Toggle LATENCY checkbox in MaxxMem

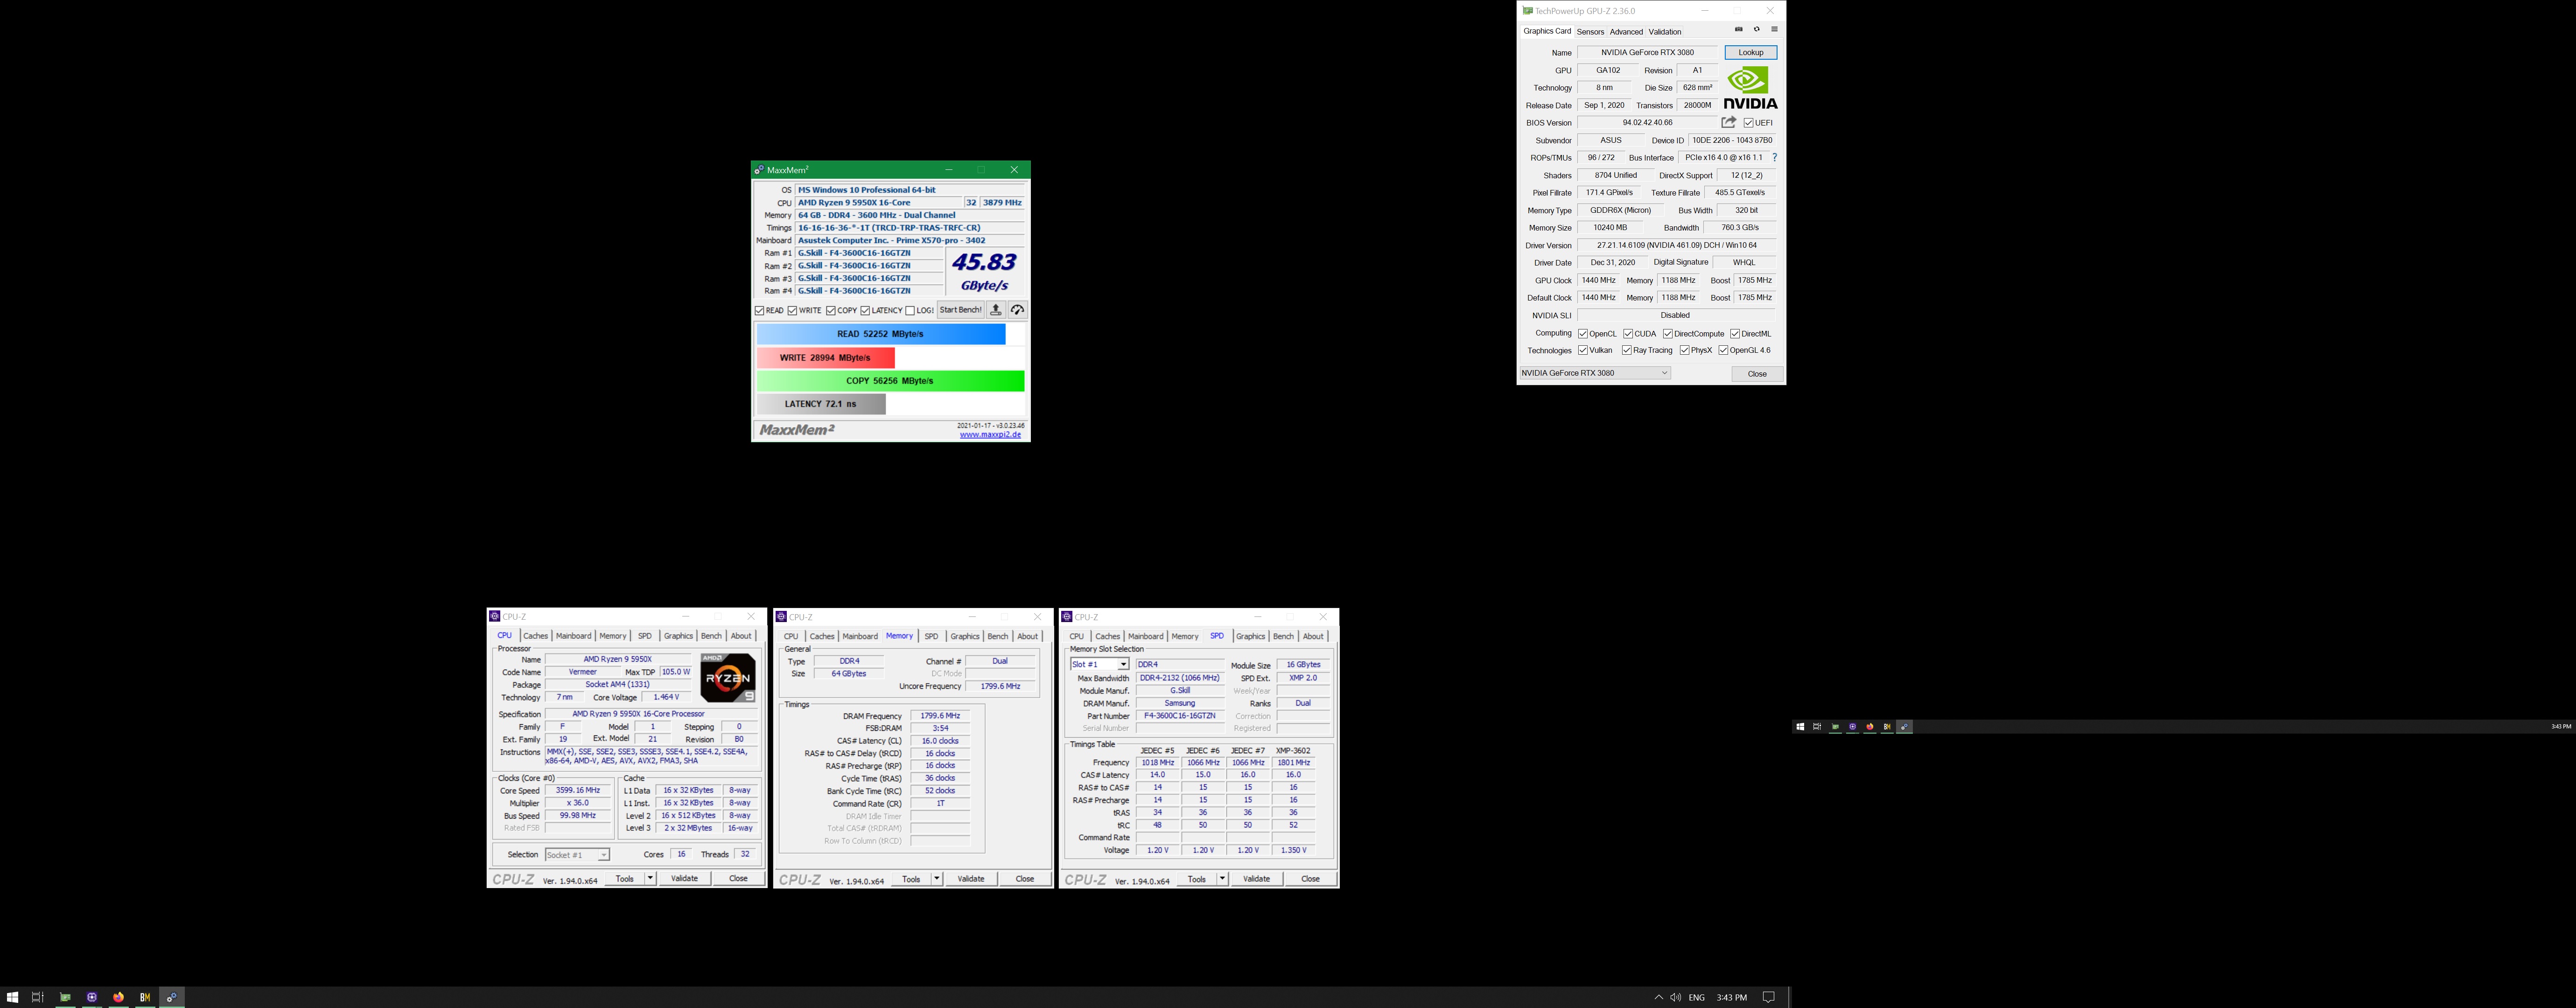tap(865, 311)
